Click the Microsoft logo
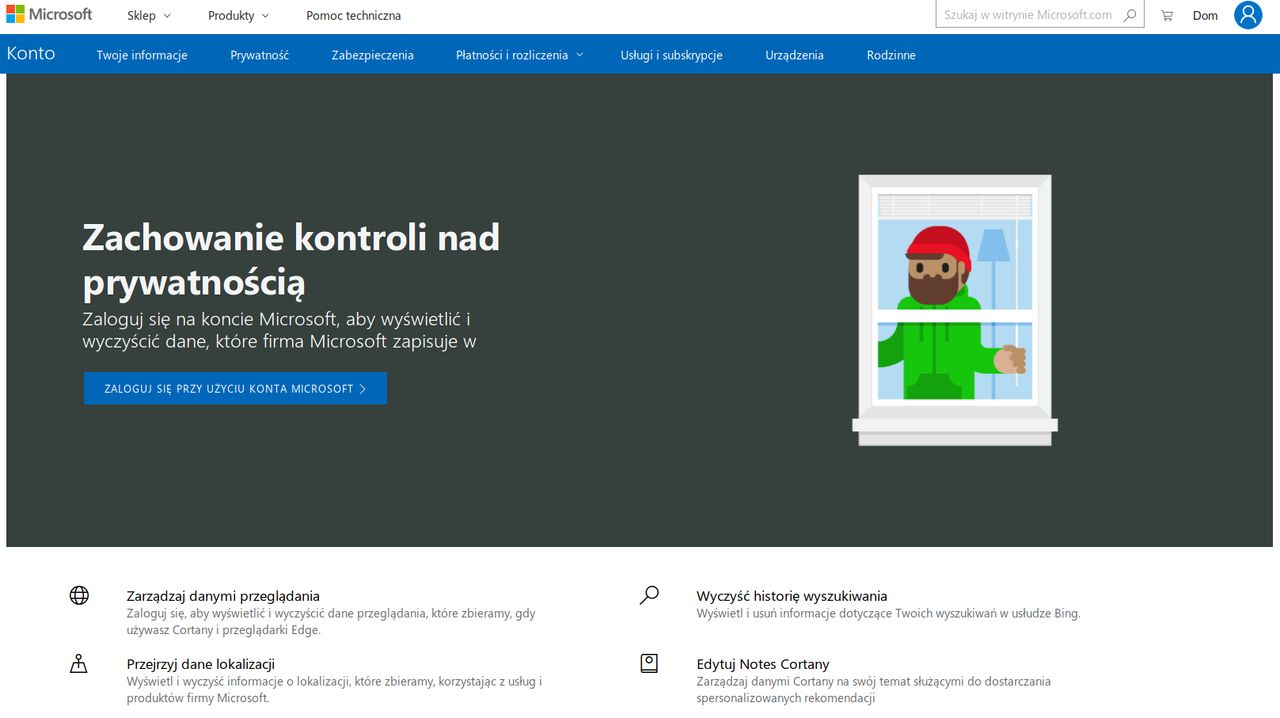Viewport: 1280px width, 718px height. (x=49, y=15)
